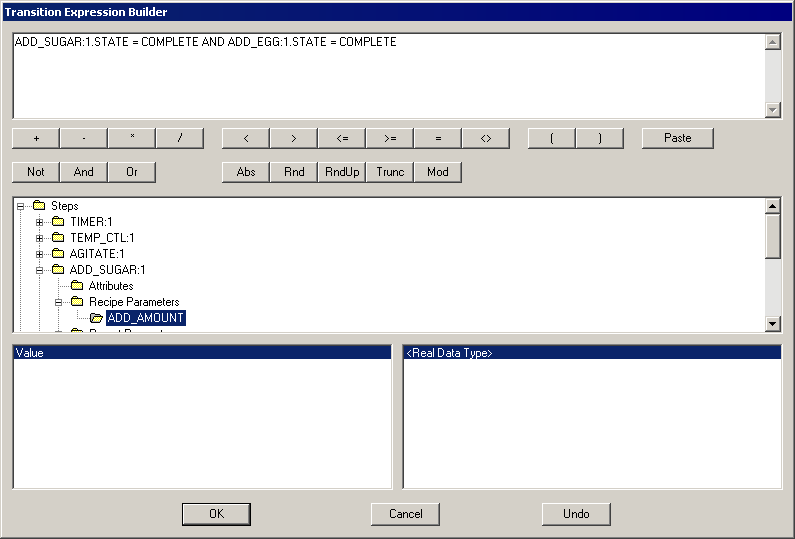Image resolution: width=795 pixels, height=539 pixels.
Task: Insert the multiplication operator
Action: click(x=132, y=138)
